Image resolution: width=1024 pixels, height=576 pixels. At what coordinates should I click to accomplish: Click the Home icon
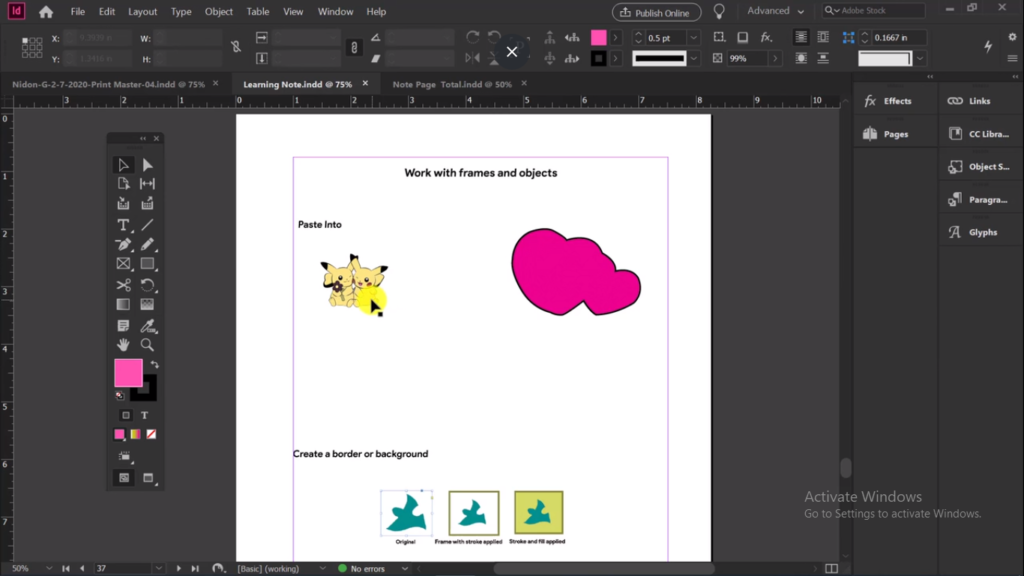(x=46, y=12)
